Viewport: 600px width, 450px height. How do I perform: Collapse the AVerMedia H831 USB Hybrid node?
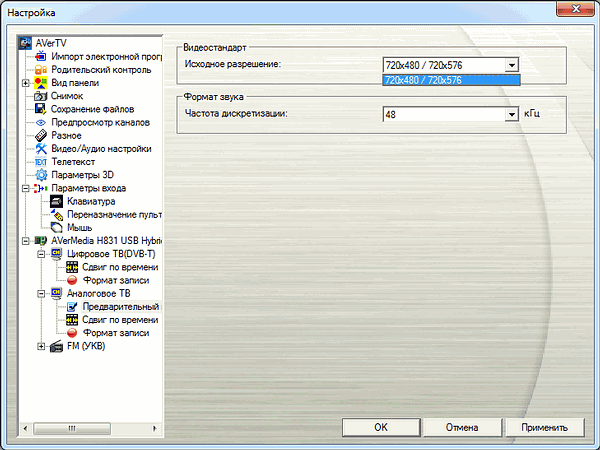(26, 241)
